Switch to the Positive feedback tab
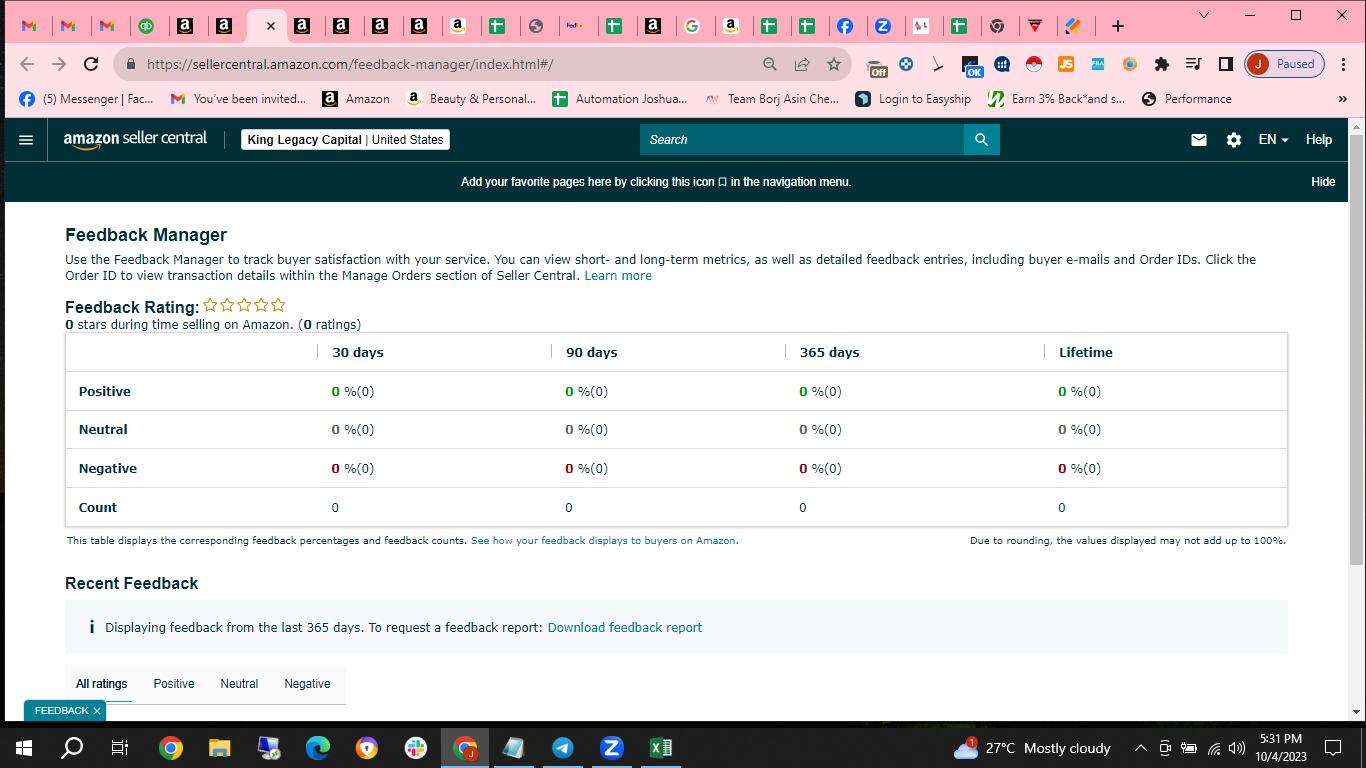Viewport: 1366px width, 768px height. 174,684
